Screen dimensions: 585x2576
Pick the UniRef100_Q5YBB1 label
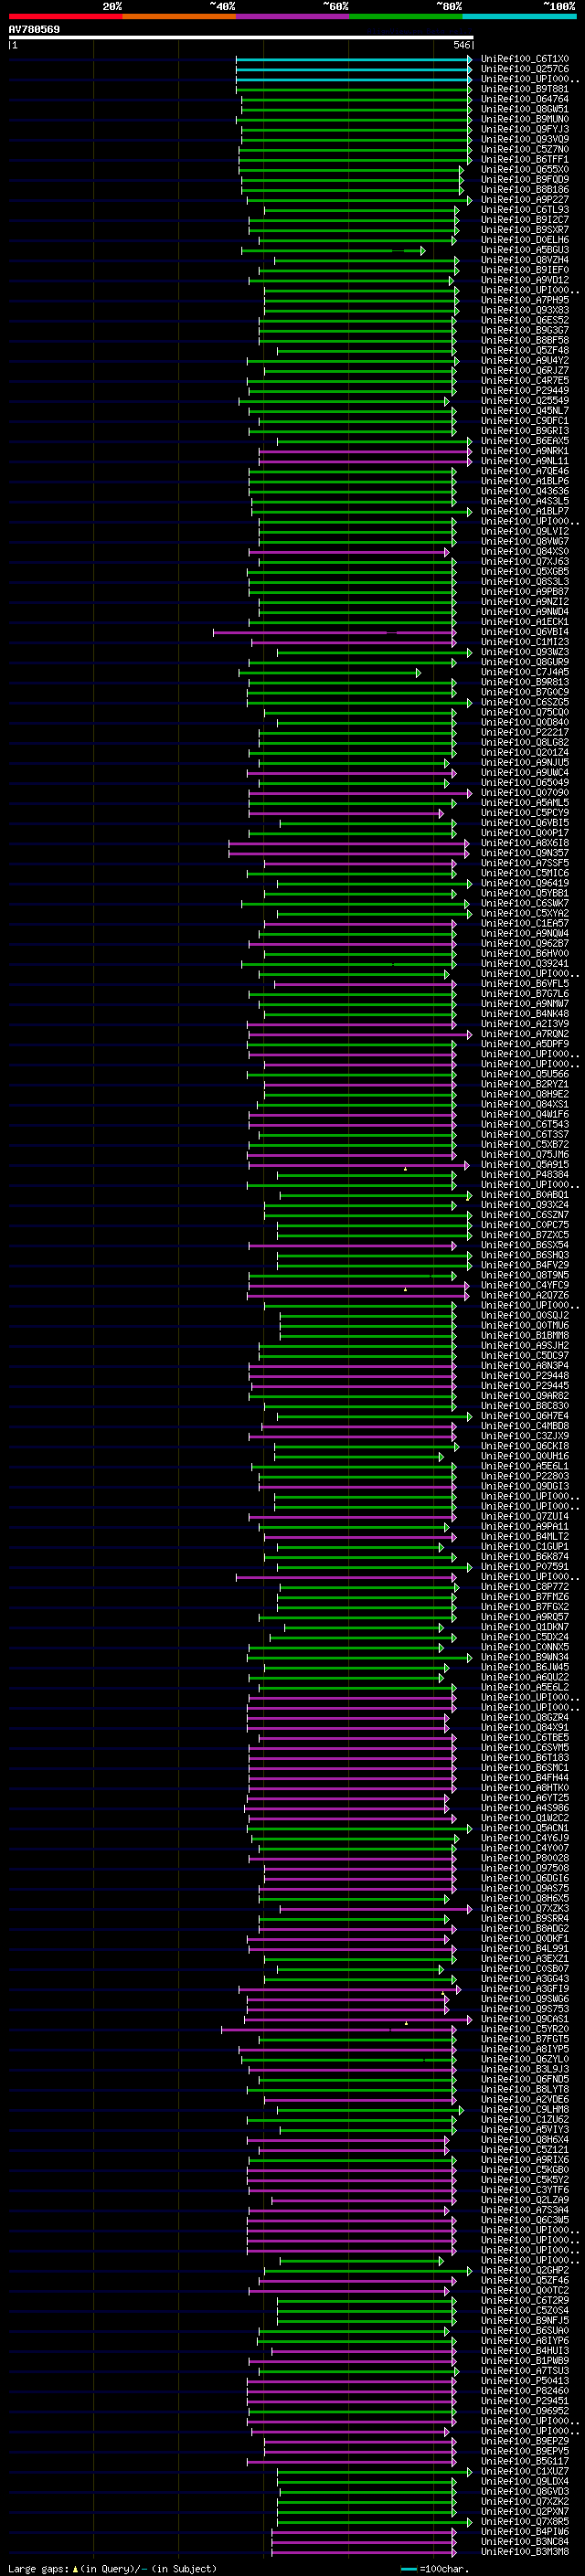(525, 893)
